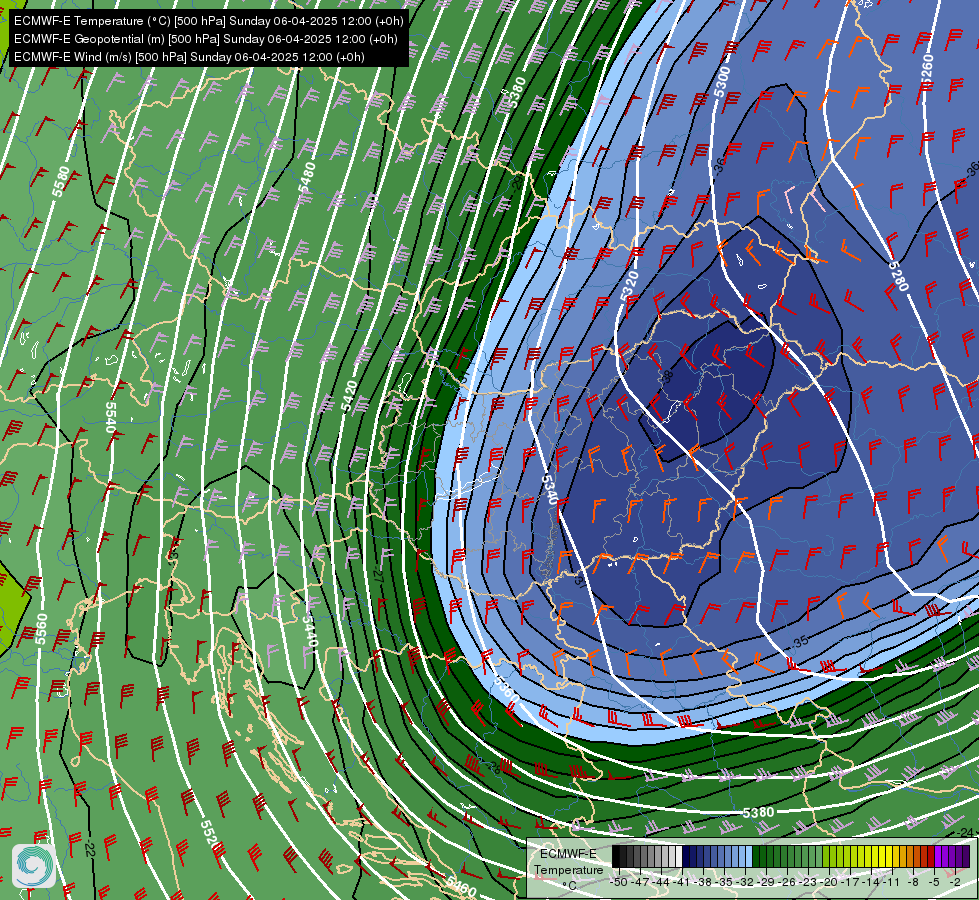Click the -41 legend value
This screenshot has height=900, width=979.
point(682,882)
